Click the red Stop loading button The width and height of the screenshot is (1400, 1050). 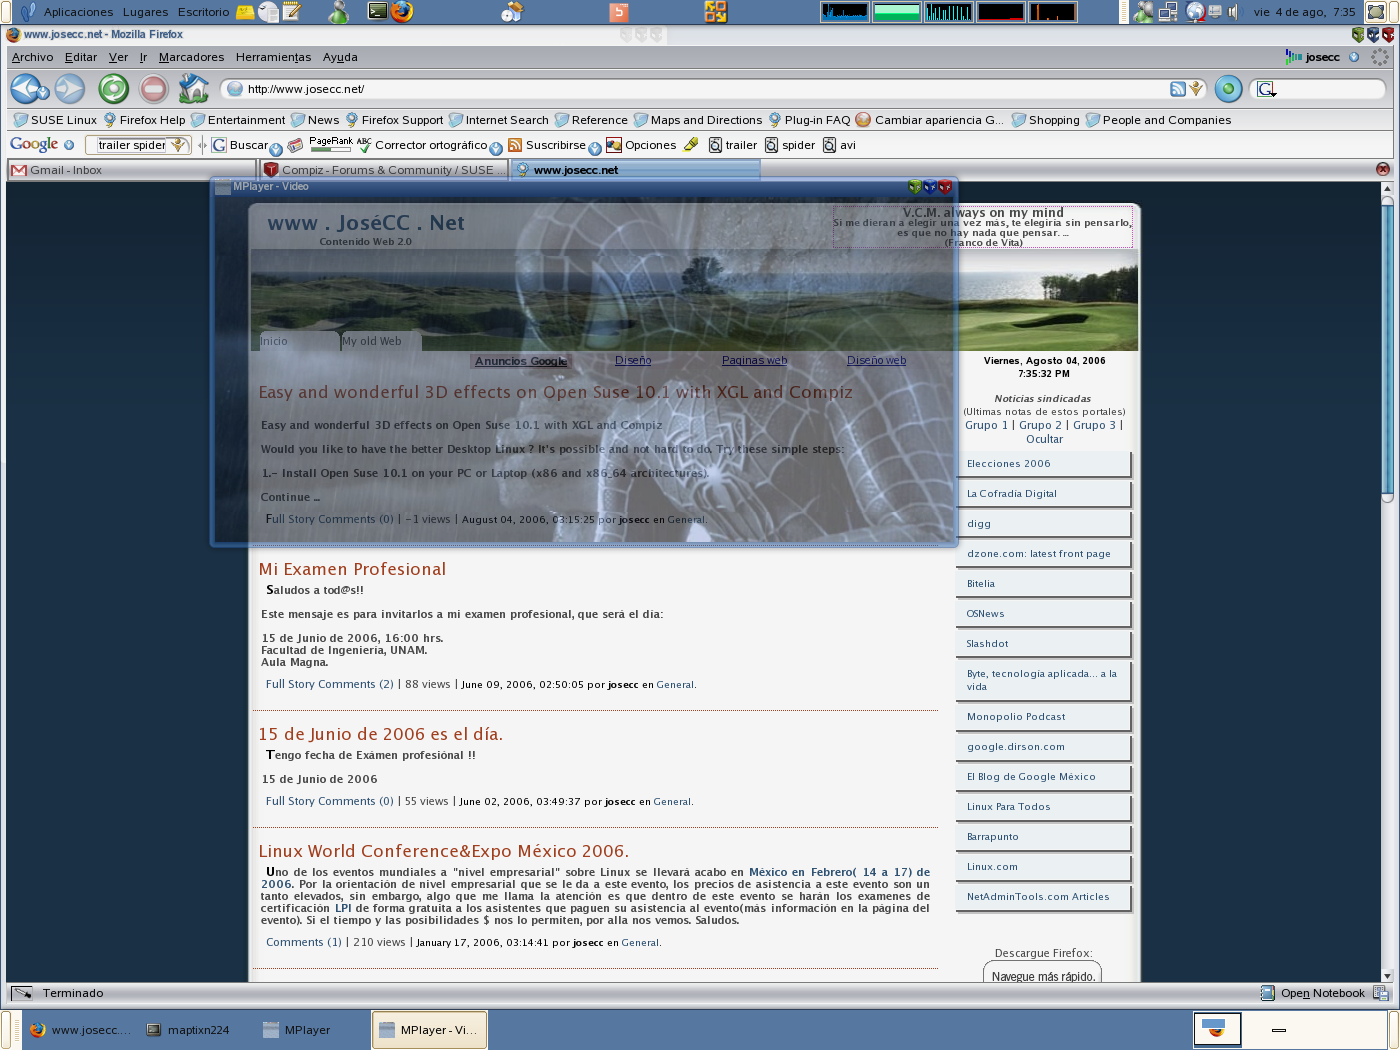(x=153, y=89)
